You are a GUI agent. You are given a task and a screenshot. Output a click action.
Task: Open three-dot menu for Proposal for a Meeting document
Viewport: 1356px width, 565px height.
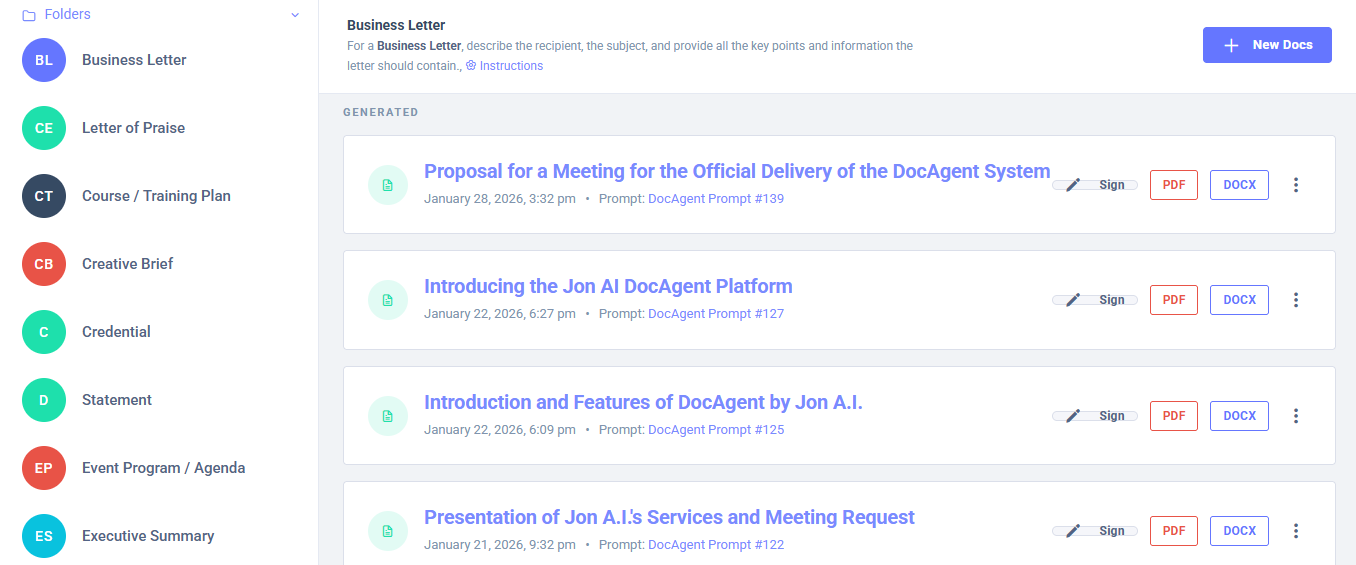click(x=1296, y=185)
